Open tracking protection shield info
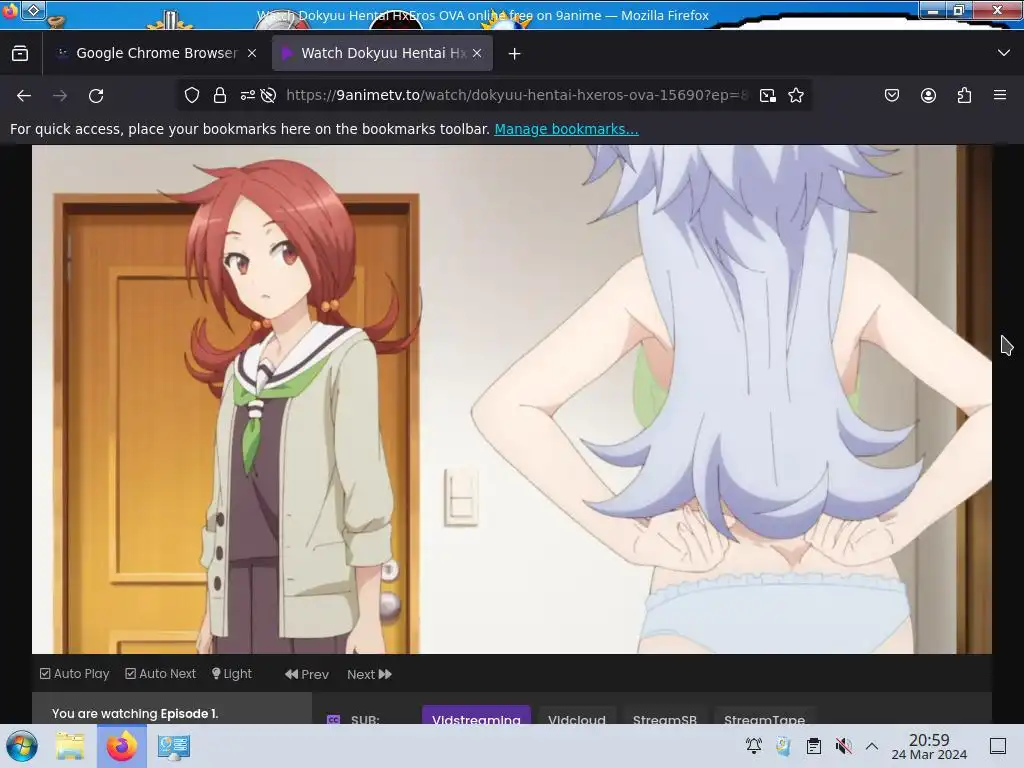Screen dimensions: 1024x768 pyautogui.click(x=192, y=95)
